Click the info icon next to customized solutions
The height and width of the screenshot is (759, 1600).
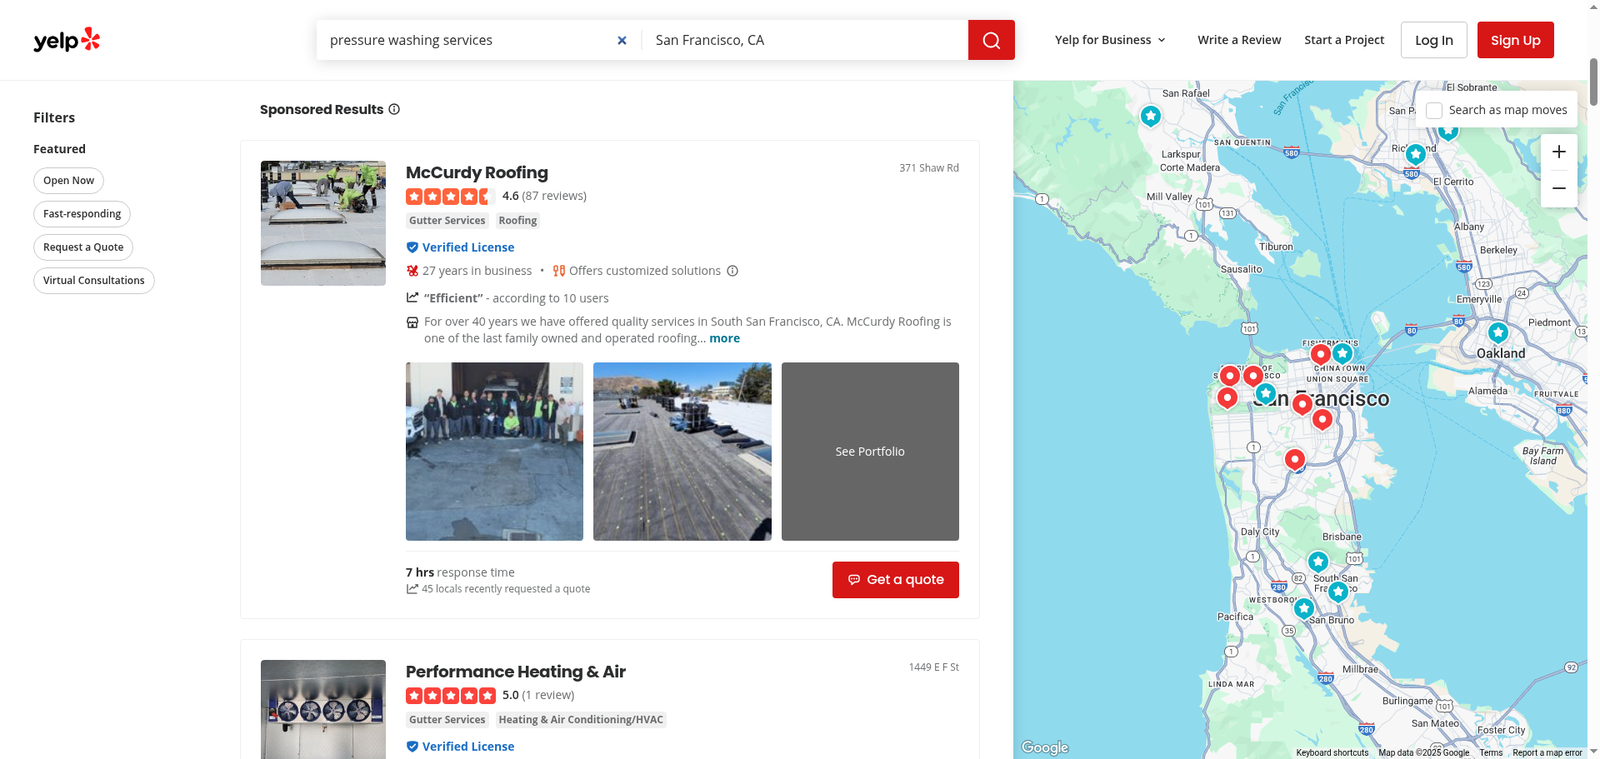(732, 271)
